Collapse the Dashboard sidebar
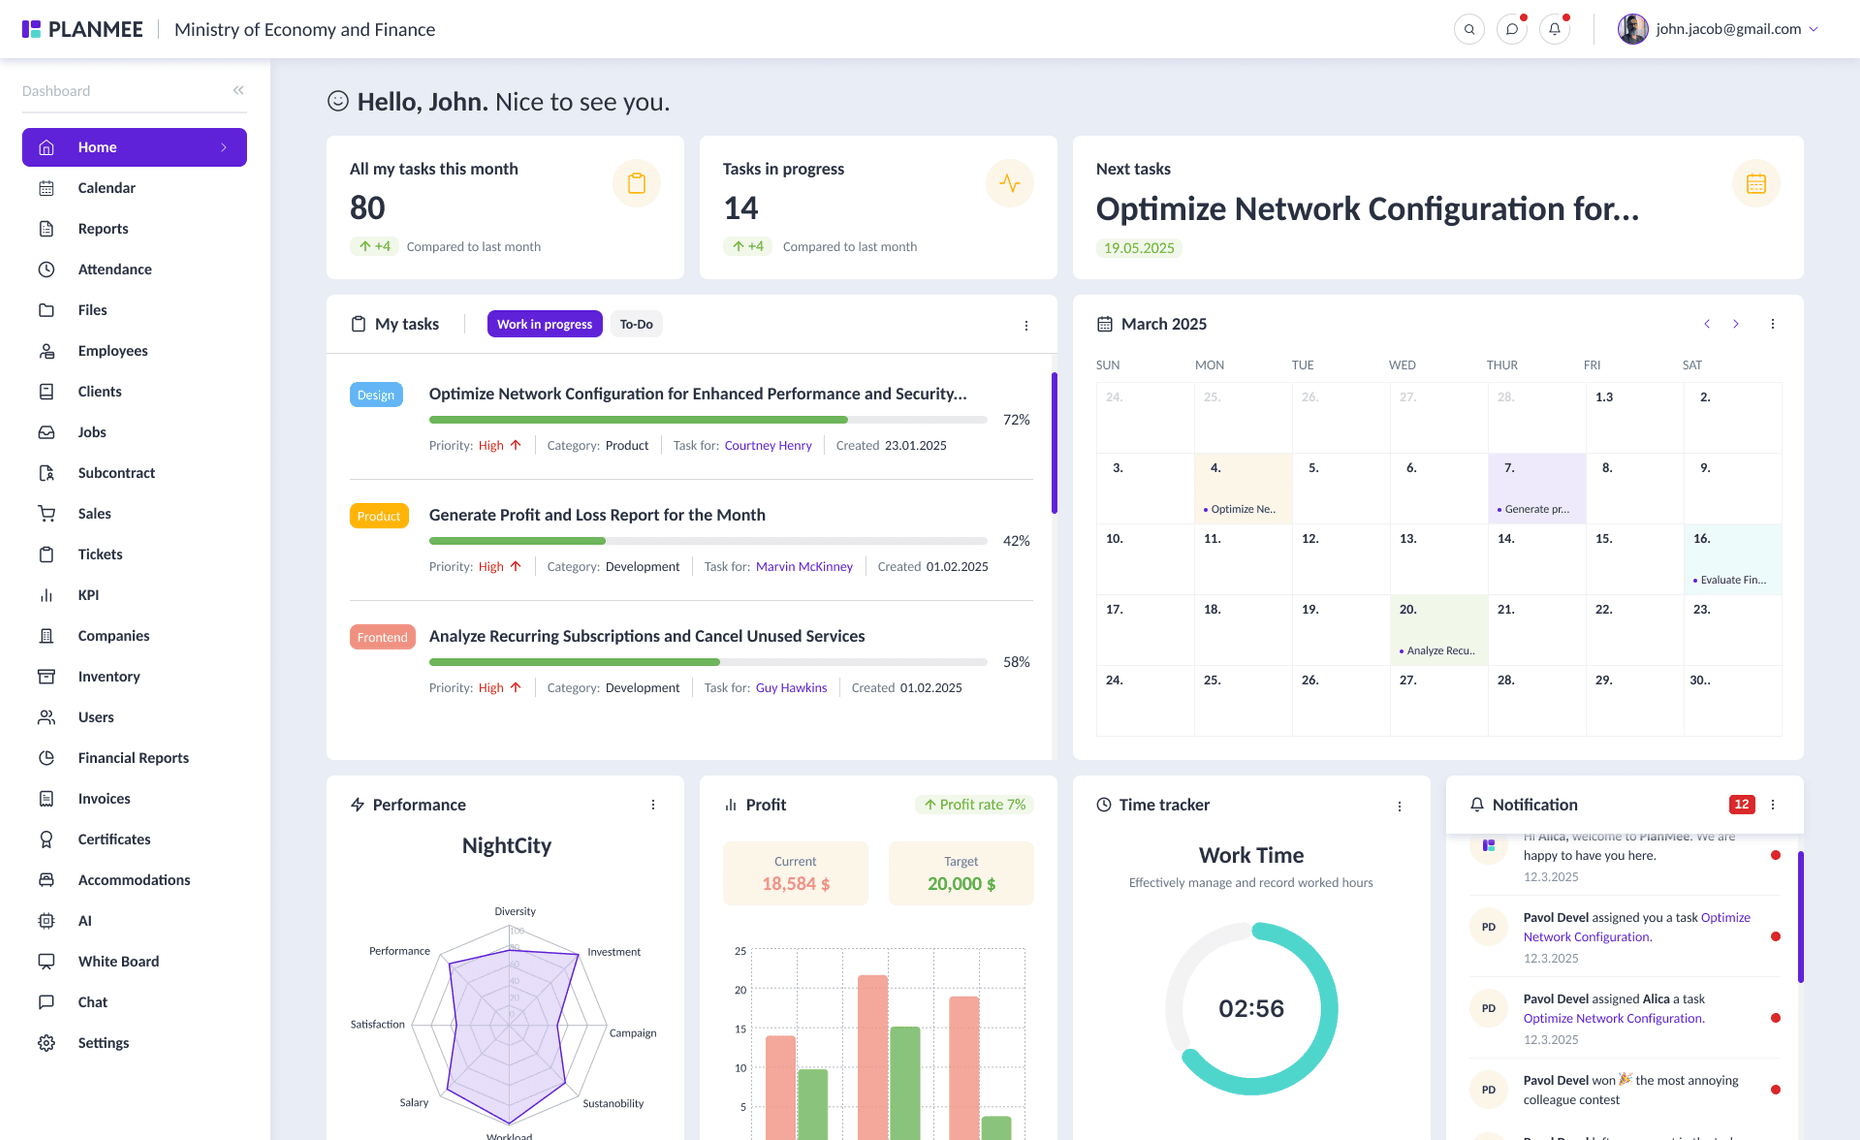Screen dimensions: 1860x1140 pos(238,90)
